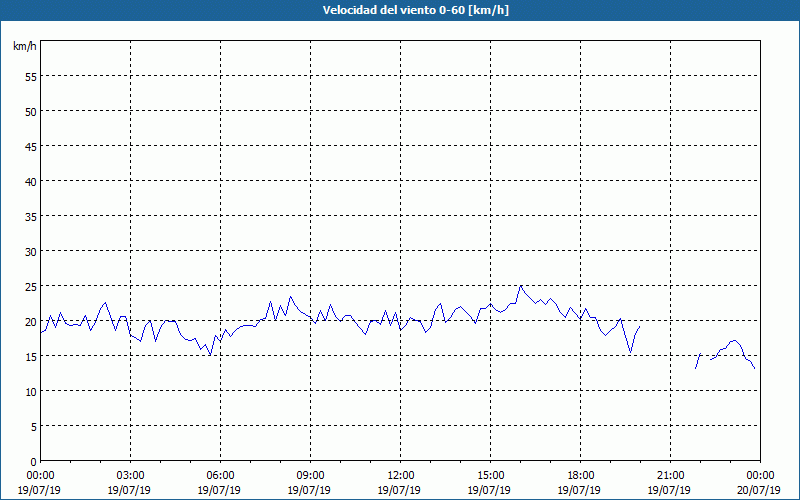Click the wind speed peak near 16:00

click(x=520, y=286)
